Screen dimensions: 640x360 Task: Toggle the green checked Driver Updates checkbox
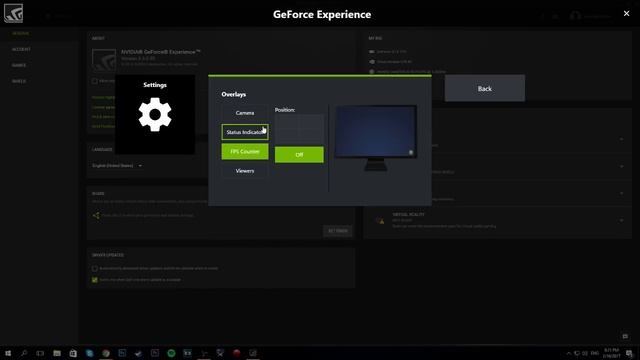[95, 280]
